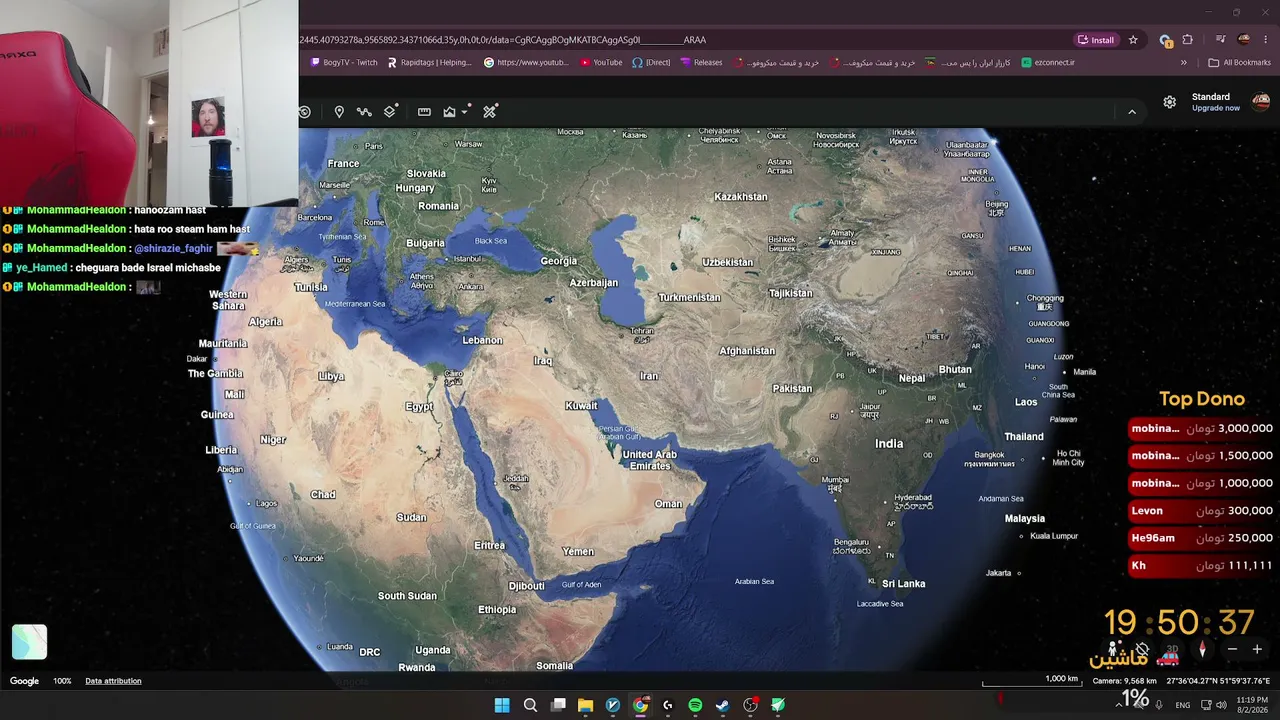Click the 1,000 km scale bar
This screenshot has height=720, width=1280.
1031,681
